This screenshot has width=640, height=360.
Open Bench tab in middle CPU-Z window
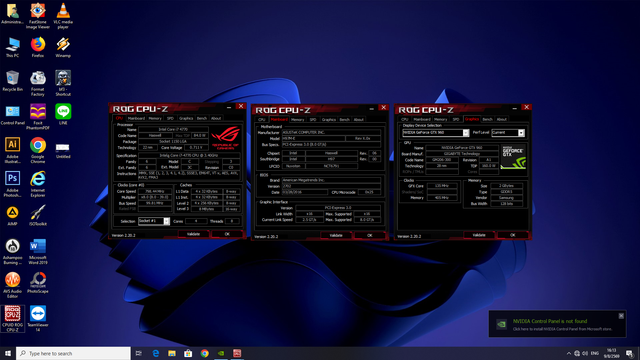click(344, 120)
